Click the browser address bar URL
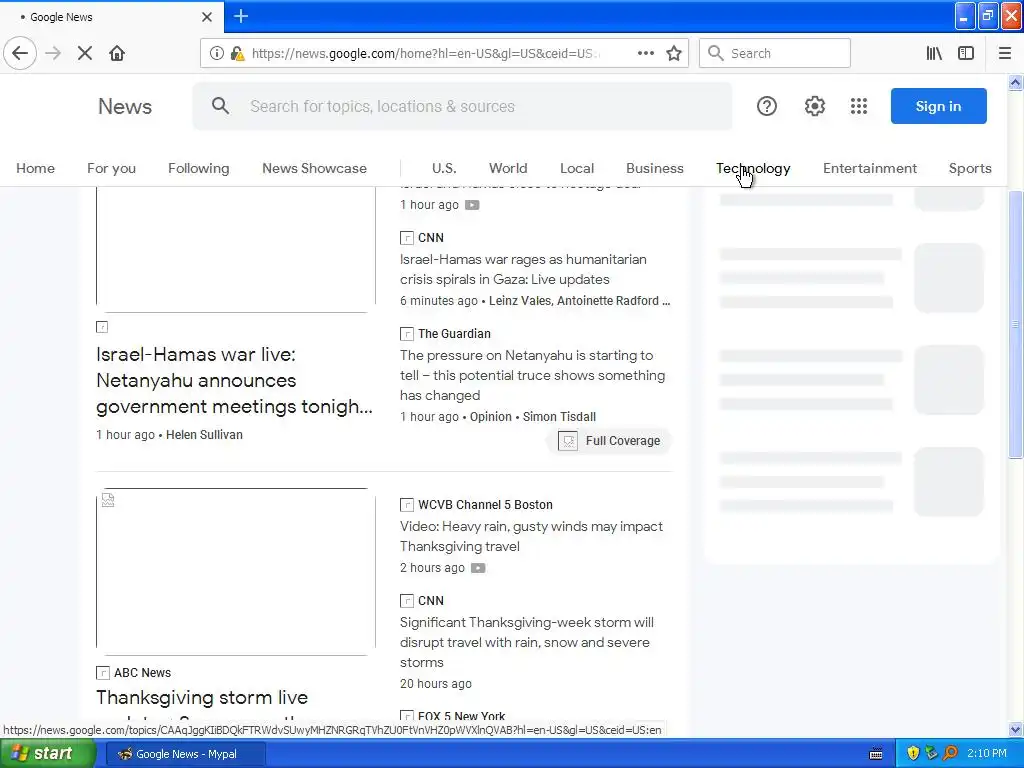Image resolution: width=1024 pixels, height=768 pixels. (424, 53)
